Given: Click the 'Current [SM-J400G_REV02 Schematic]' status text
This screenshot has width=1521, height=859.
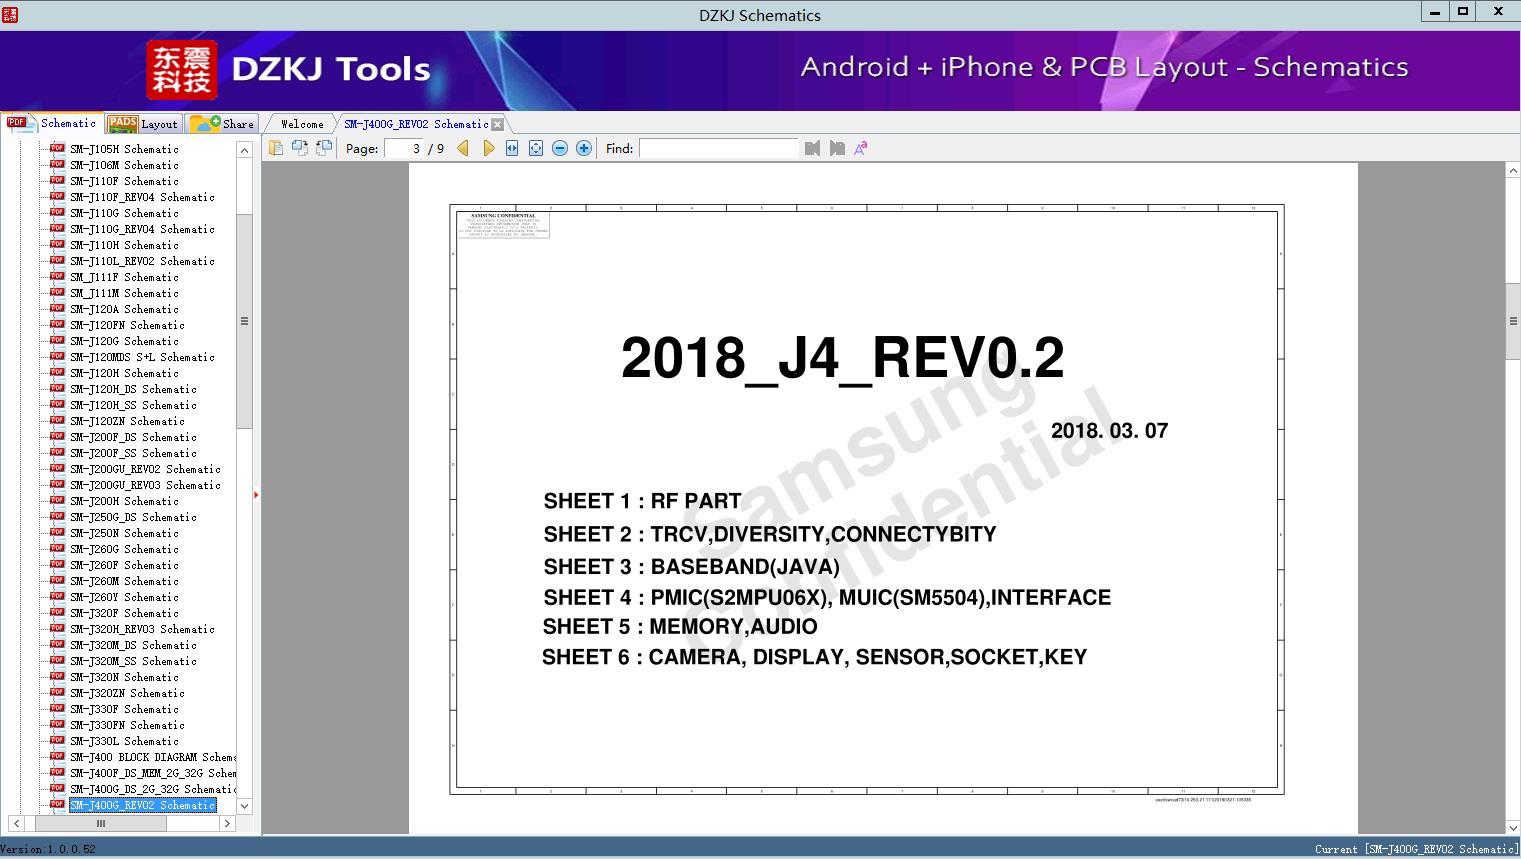Looking at the screenshot, I should click(x=1417, y=849).
